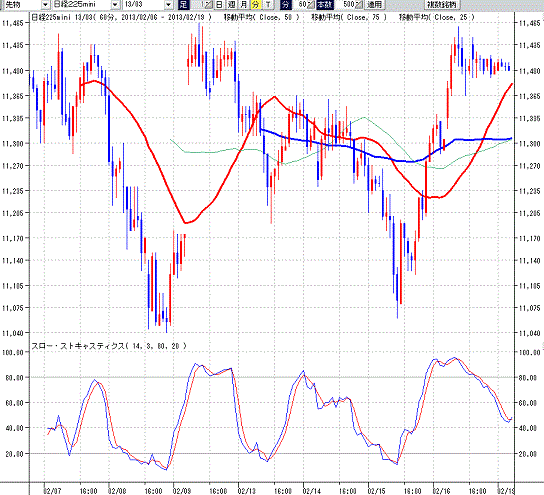Click the stepper beside the 500 bar count
This screenshot has width=544, height=495.
[x=359, y=5]
